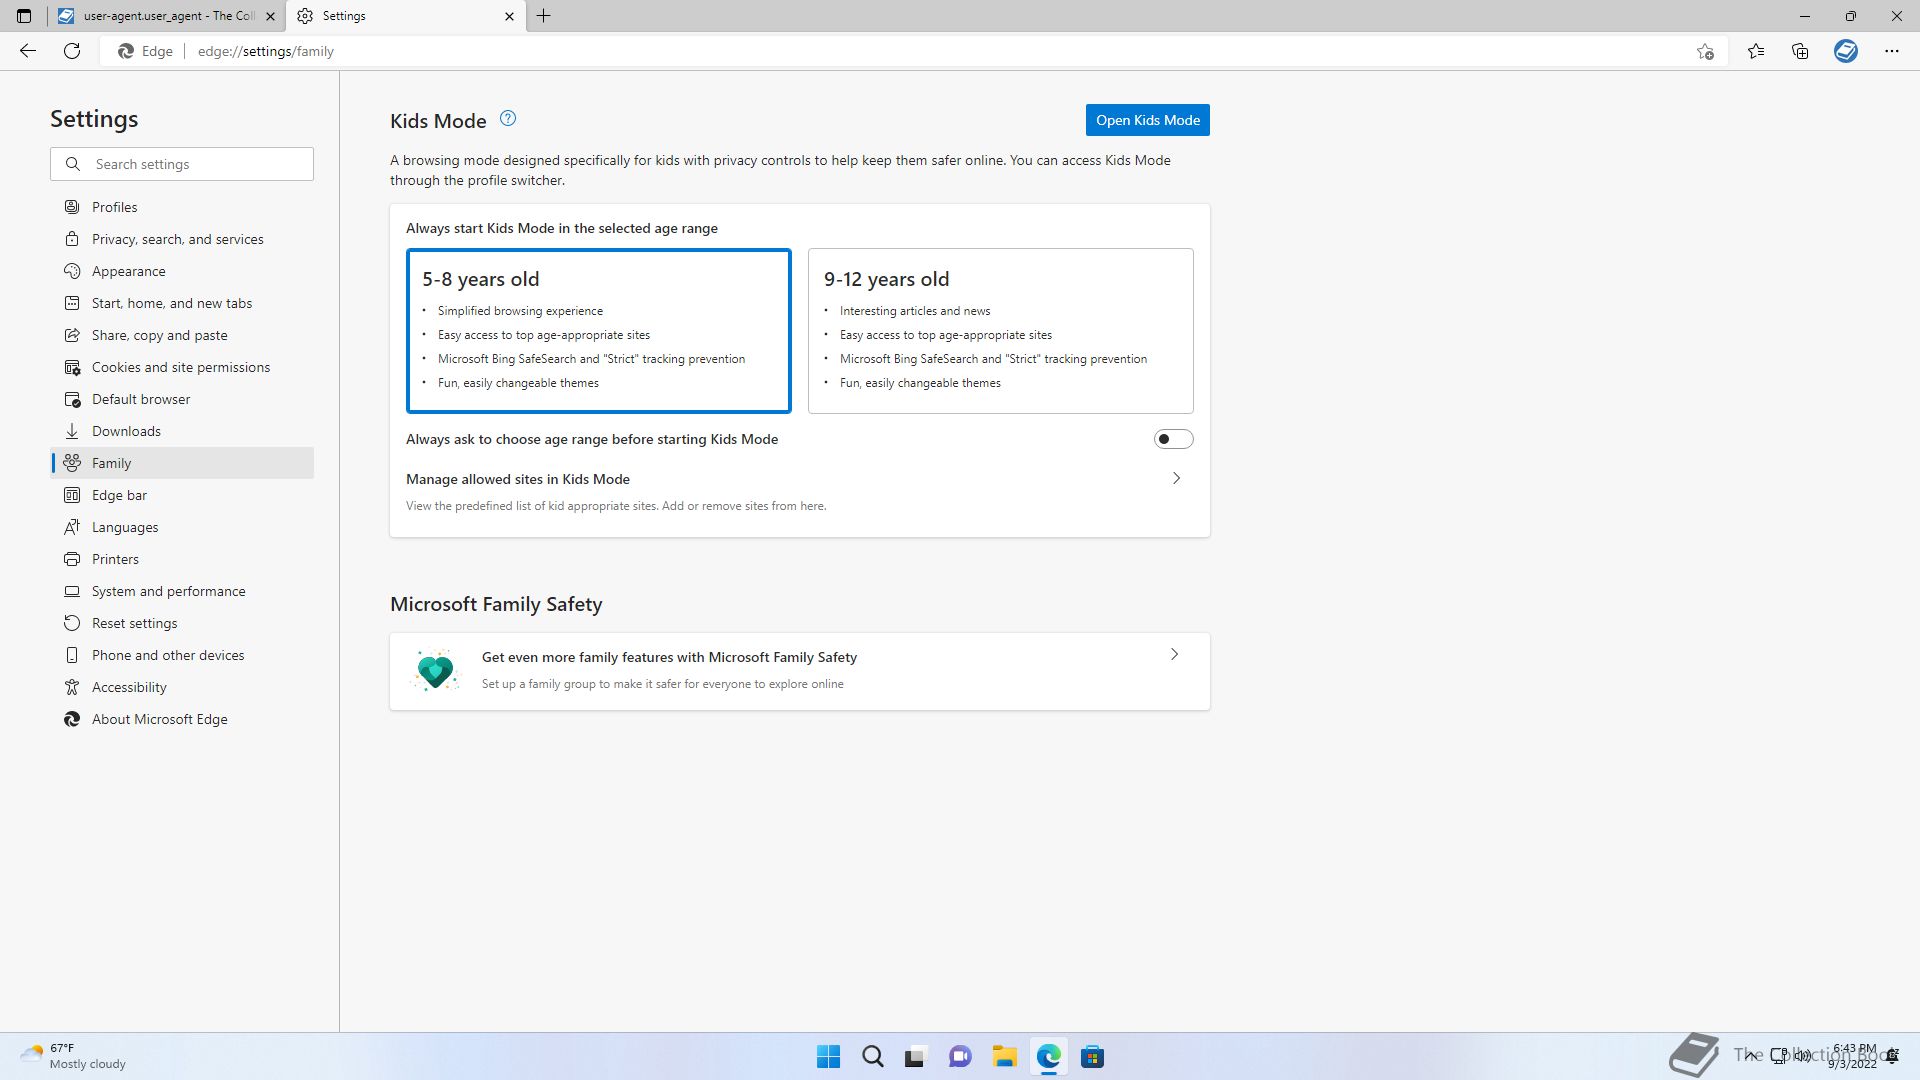Open Downloads settings

pyautogui.click(x=182, y=431)
